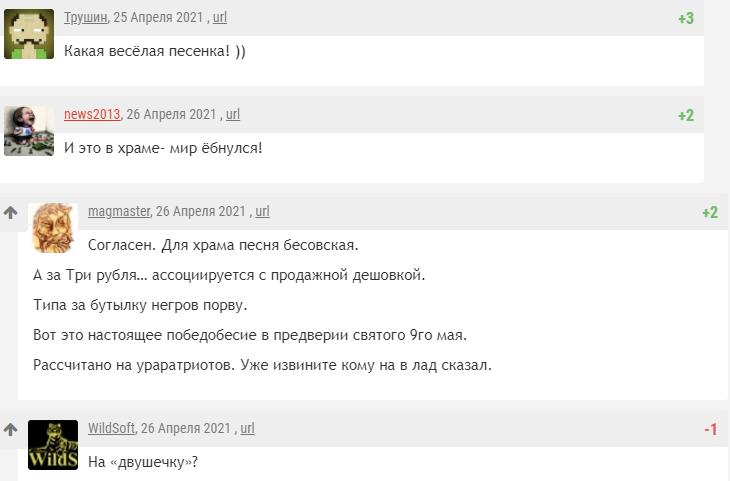Screen dimensions: 730x481
Task: Click the url permalink of news2013's comment
Action: coord(233,114)
